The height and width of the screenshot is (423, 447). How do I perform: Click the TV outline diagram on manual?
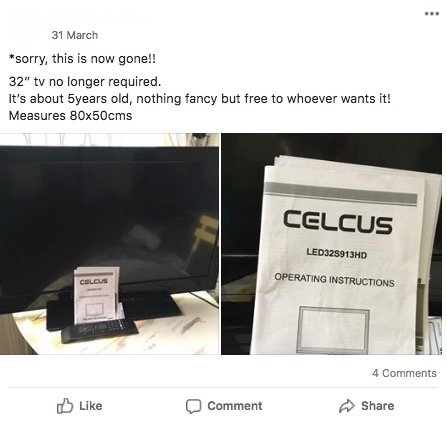pos(334,330)
